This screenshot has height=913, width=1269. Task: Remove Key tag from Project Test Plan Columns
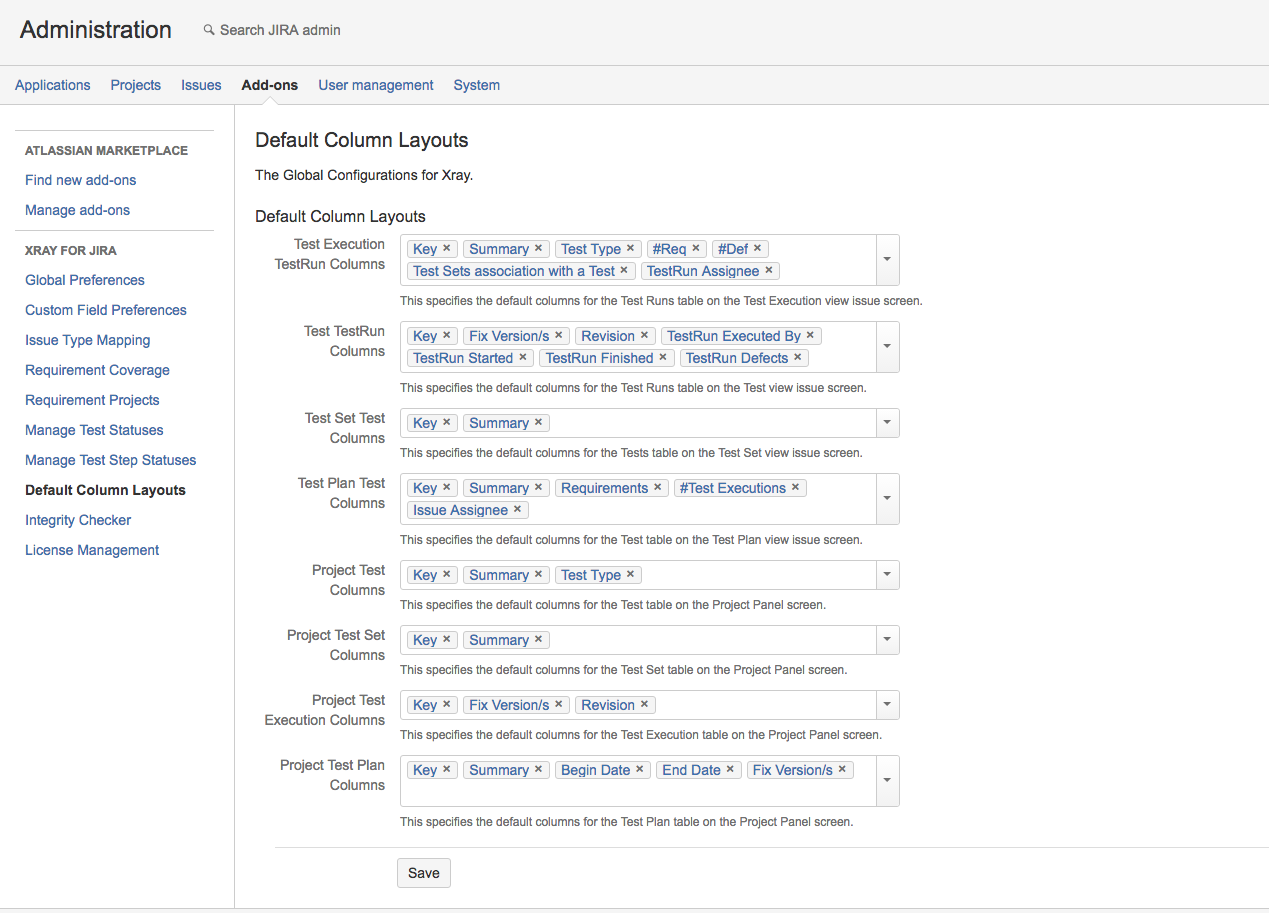pos(447,769)
